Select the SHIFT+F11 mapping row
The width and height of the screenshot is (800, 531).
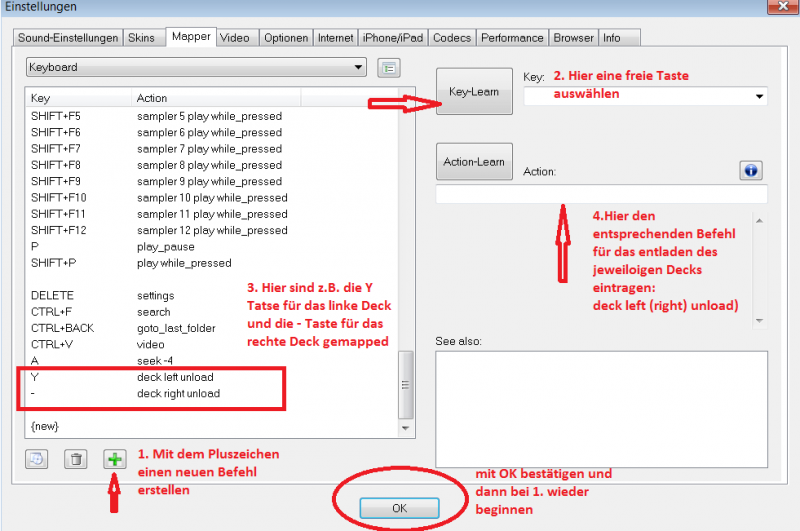(x=211, y=214)
